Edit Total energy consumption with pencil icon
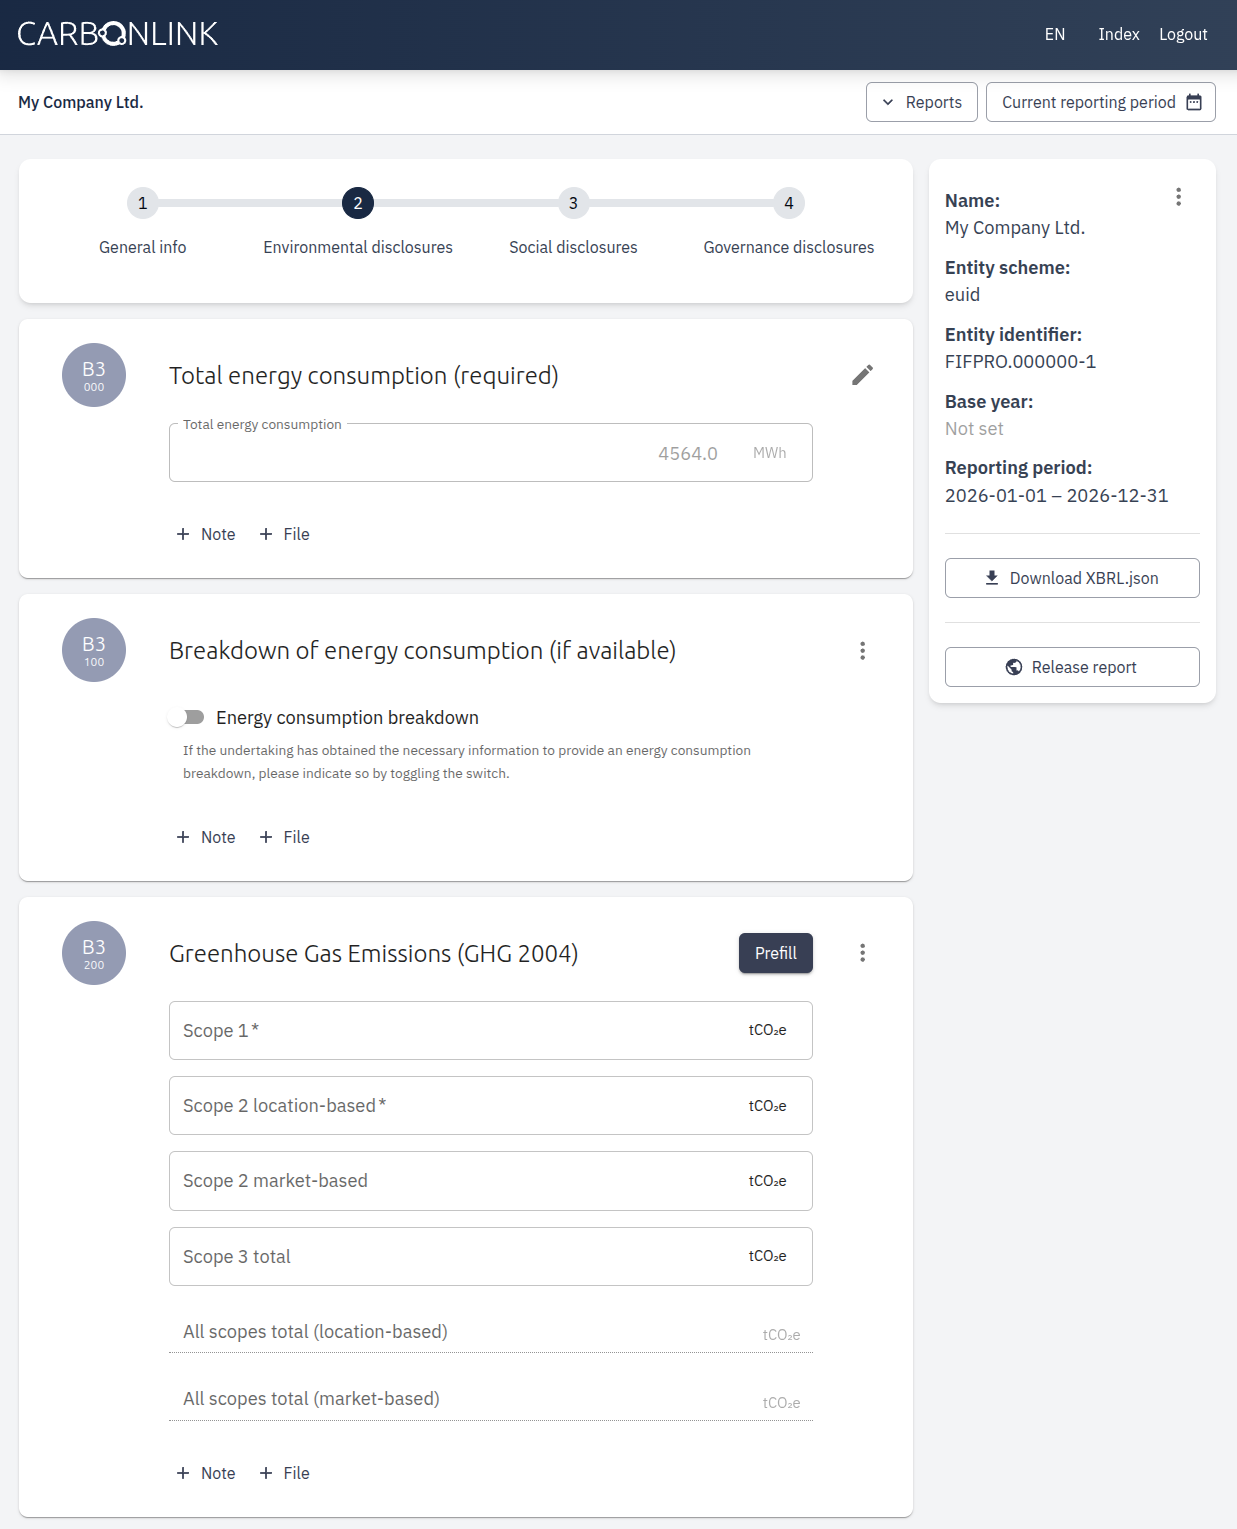The height and width of the screenshot is (1529, 1237). tap(862, 375)
